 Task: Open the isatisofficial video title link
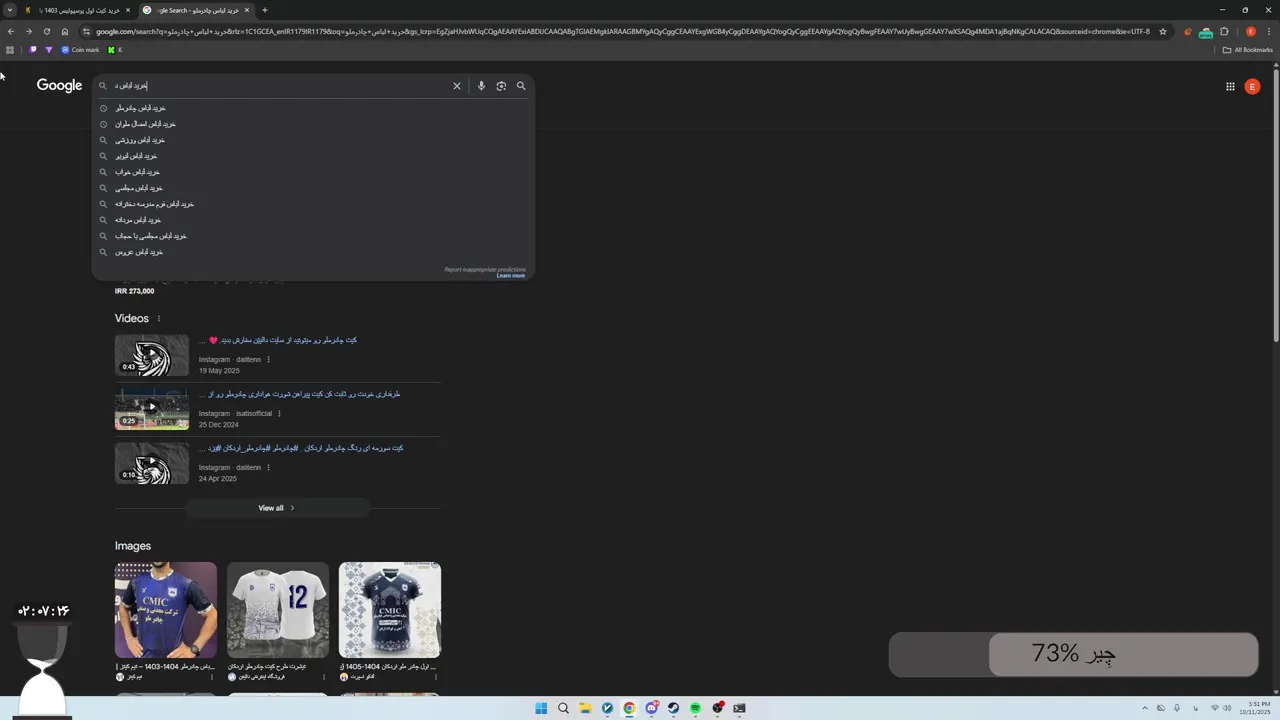(300, 394)
